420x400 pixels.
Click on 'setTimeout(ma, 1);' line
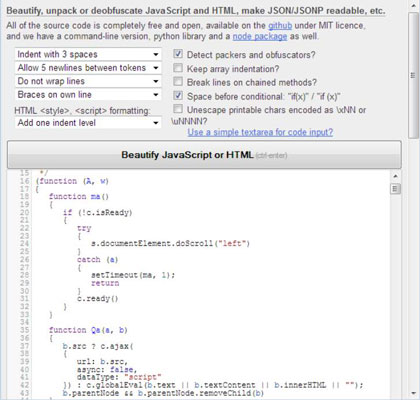133,275
